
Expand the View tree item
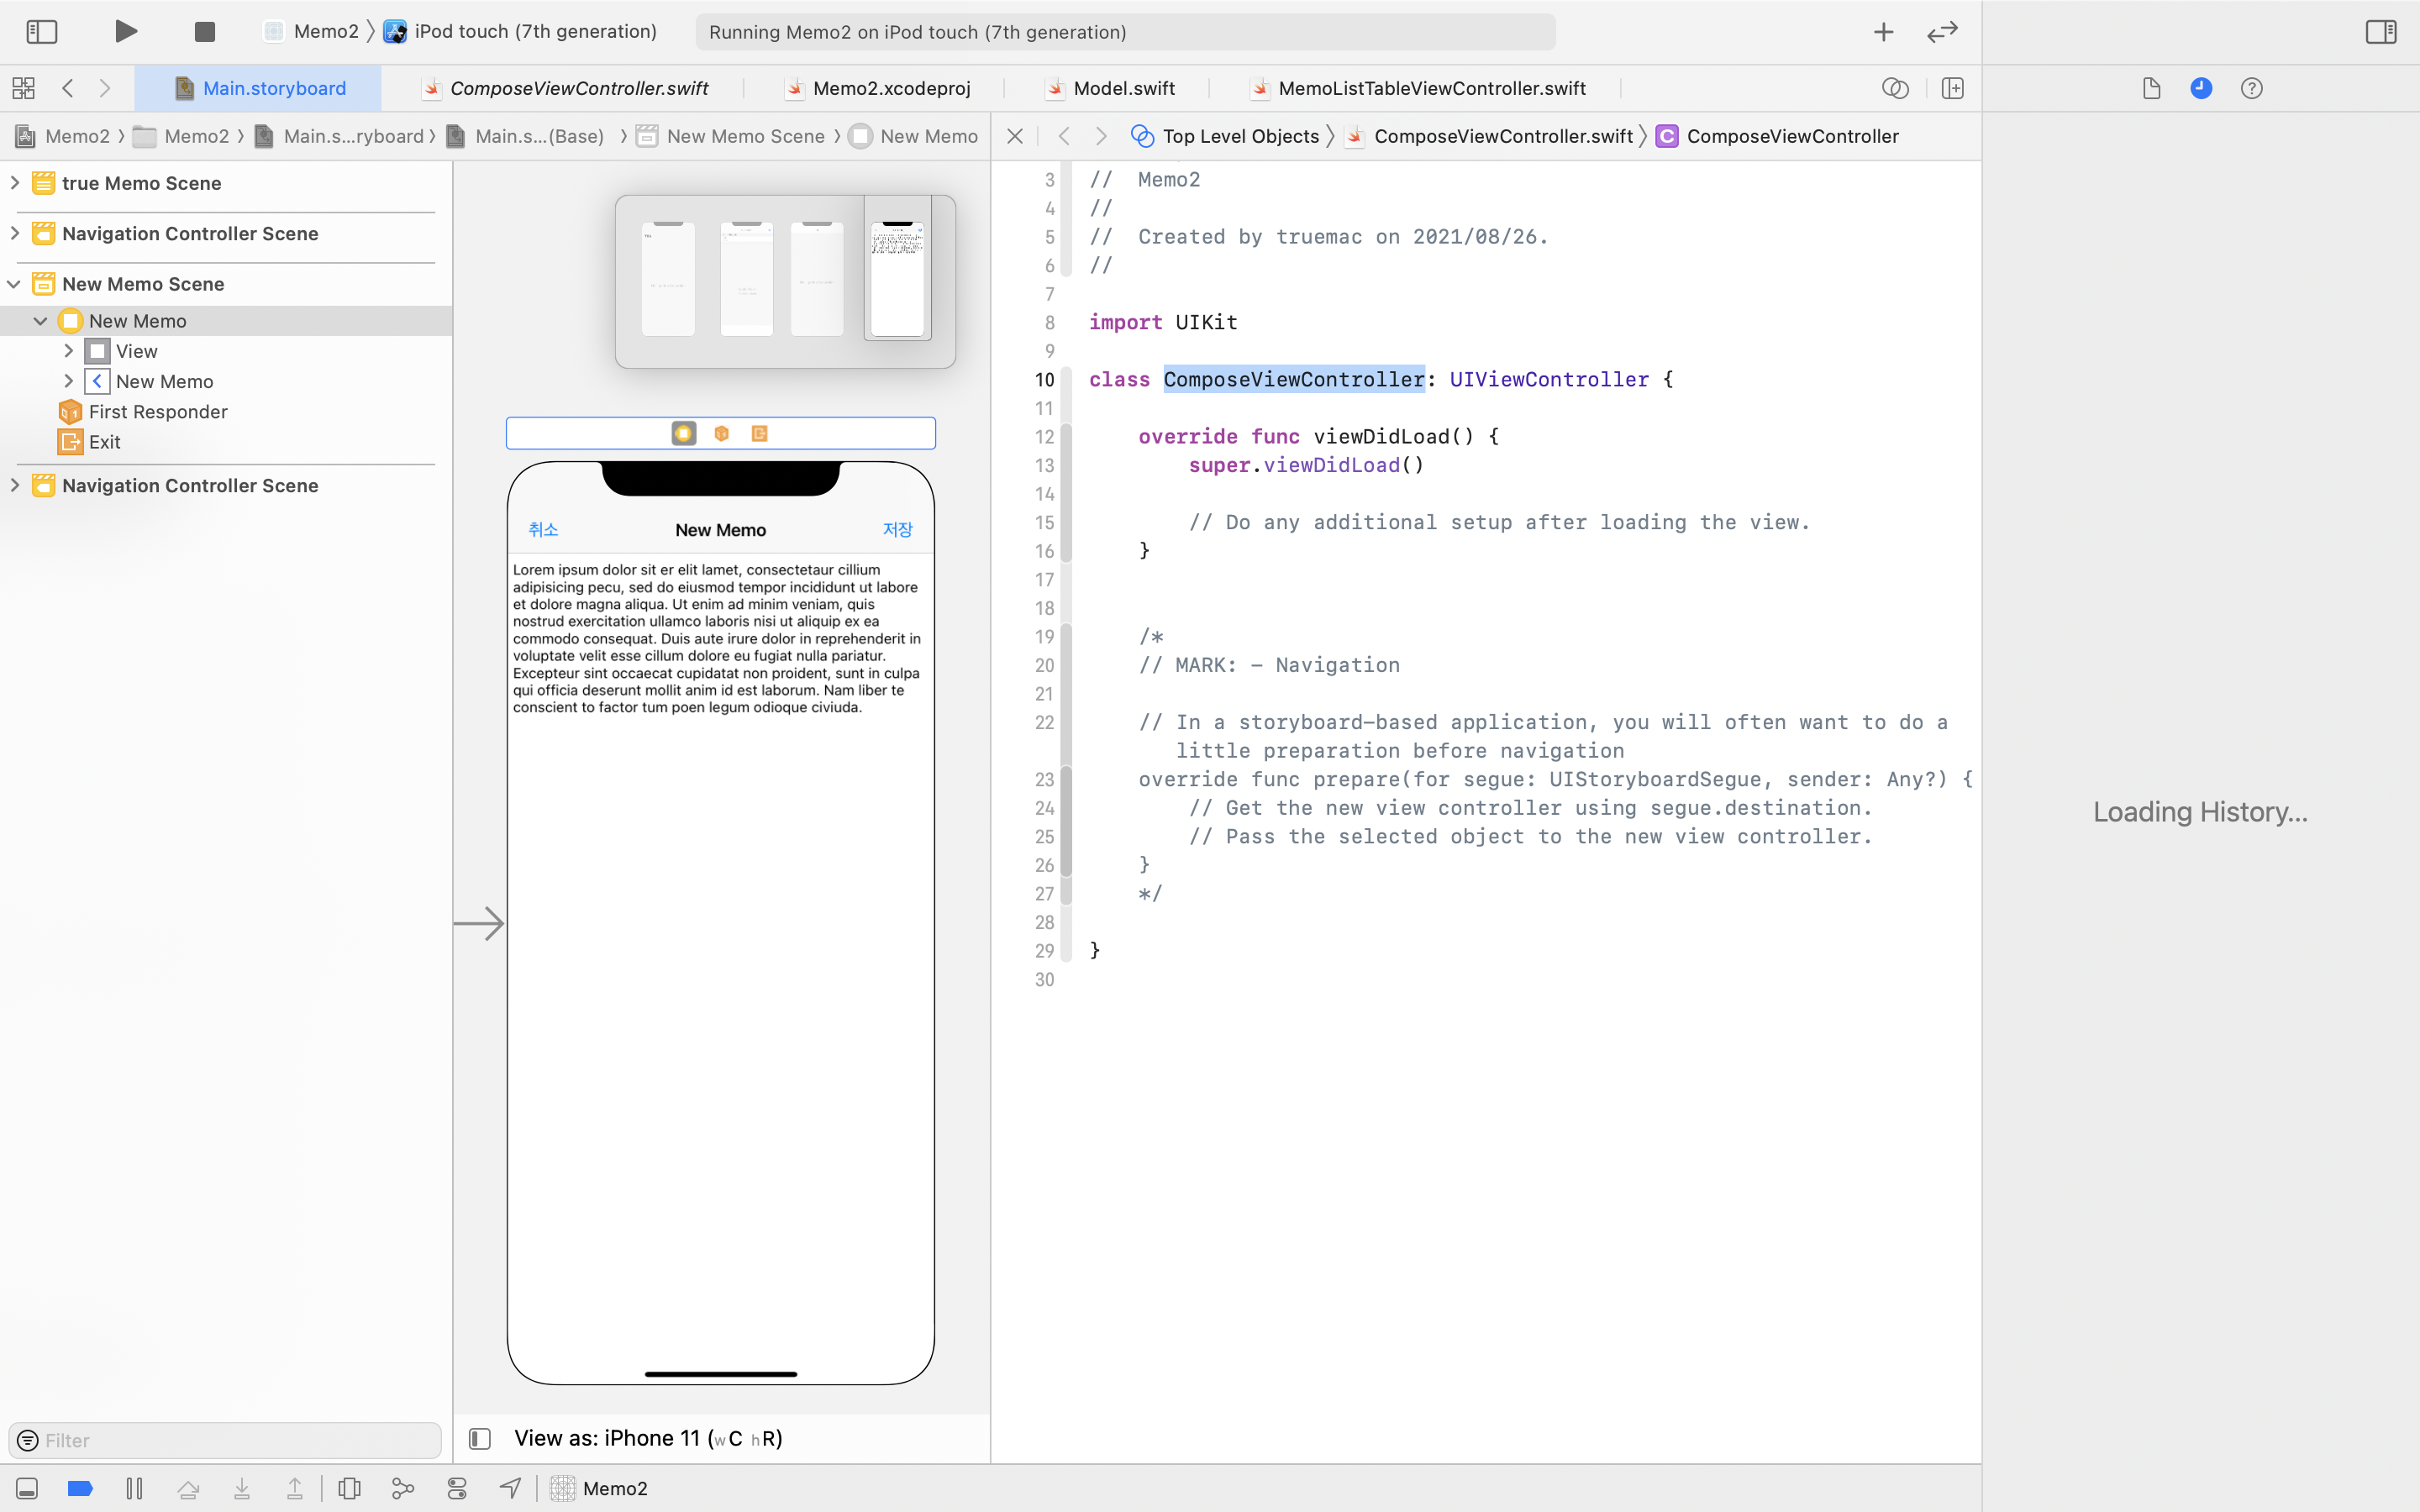click(x=68, y=351)
